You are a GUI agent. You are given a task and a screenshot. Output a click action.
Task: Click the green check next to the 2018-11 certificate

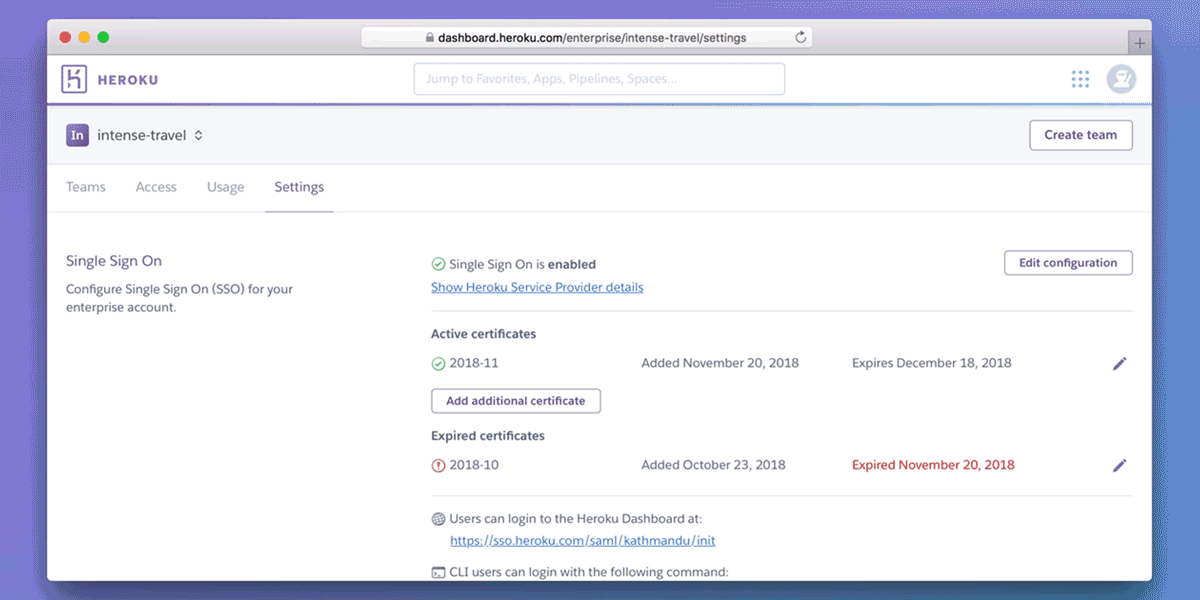pyautogui.click(x=438, y=363)
